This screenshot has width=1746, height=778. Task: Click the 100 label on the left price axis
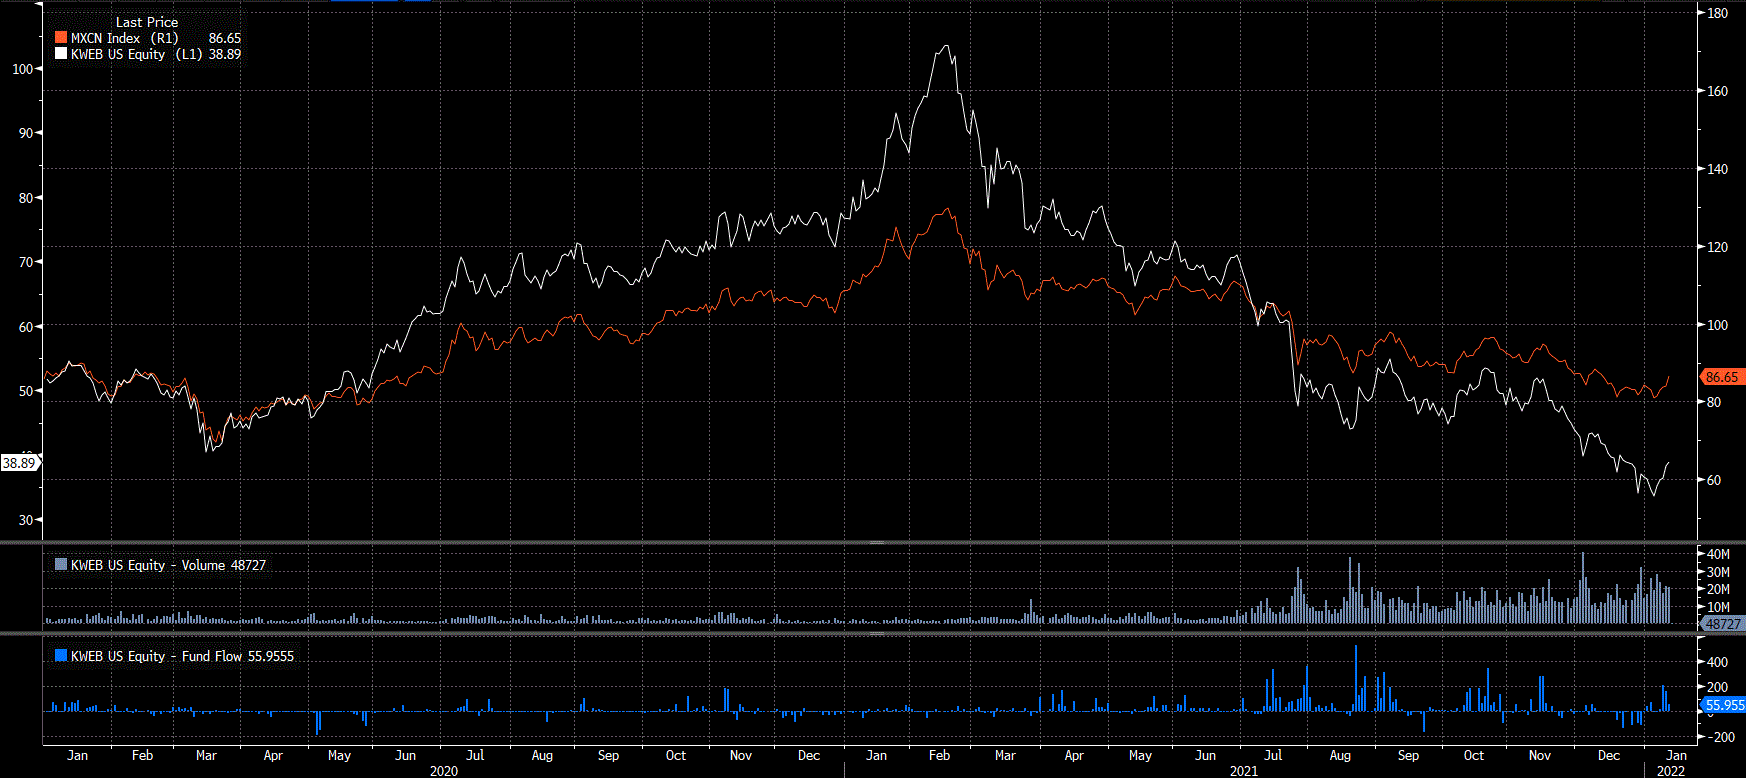22,69
